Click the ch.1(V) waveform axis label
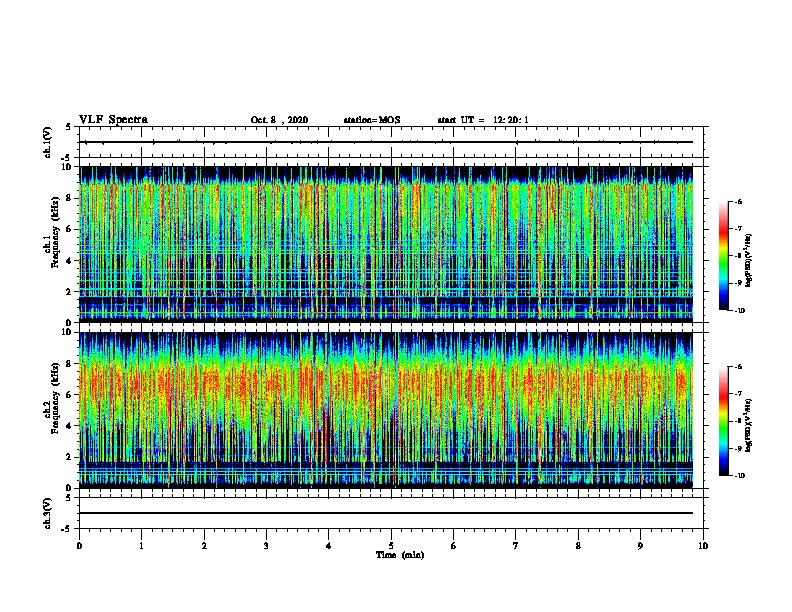 [x=48, y=142]
